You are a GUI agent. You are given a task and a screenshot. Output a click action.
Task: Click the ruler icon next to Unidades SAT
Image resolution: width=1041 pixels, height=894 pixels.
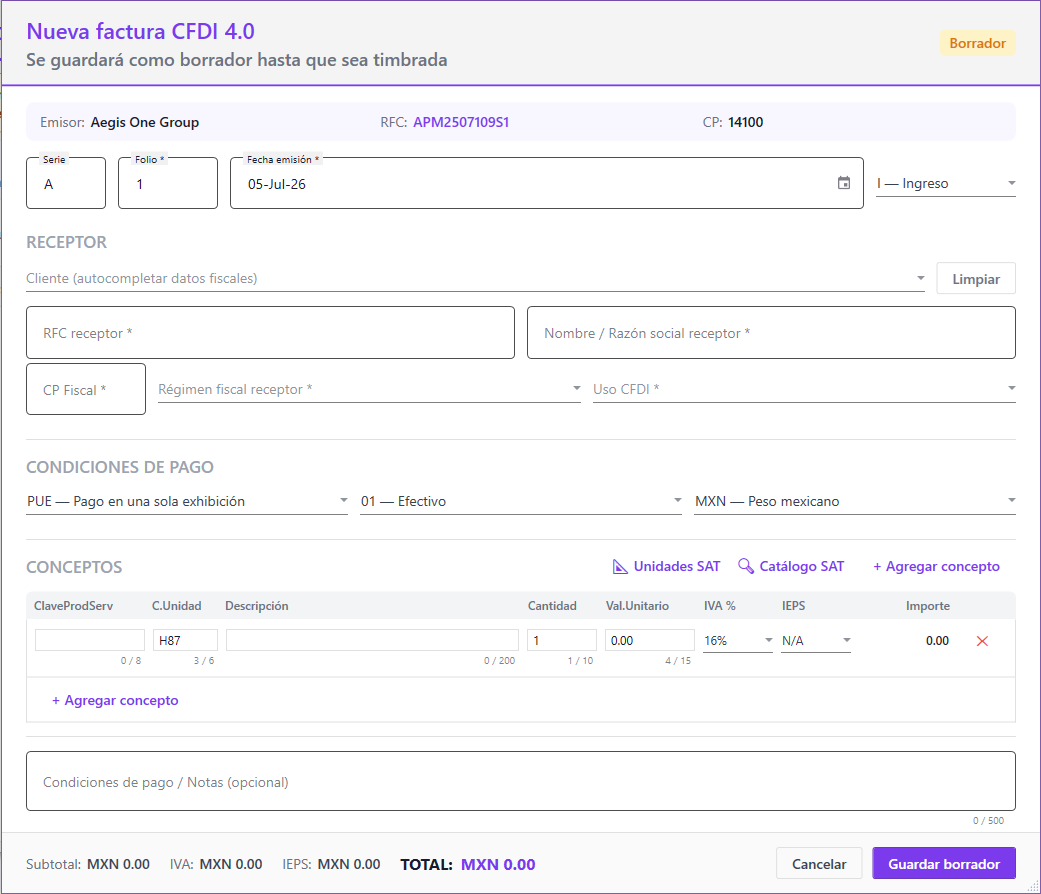pyautogui.click(x=619, y=567)
